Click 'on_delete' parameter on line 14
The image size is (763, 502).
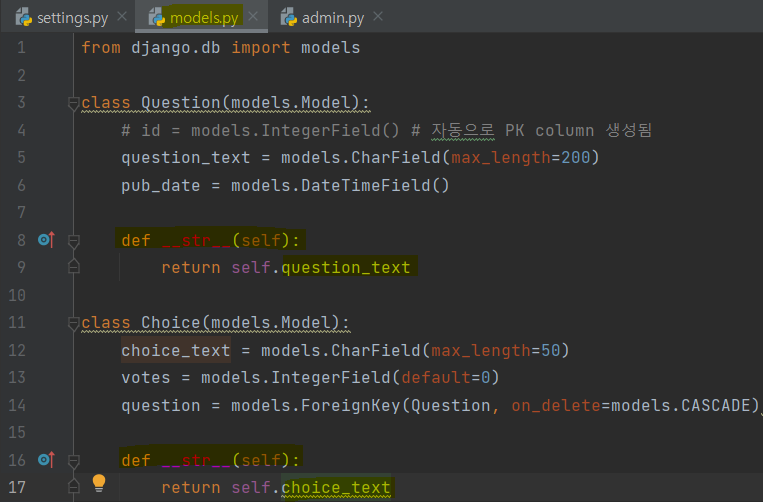556,406
